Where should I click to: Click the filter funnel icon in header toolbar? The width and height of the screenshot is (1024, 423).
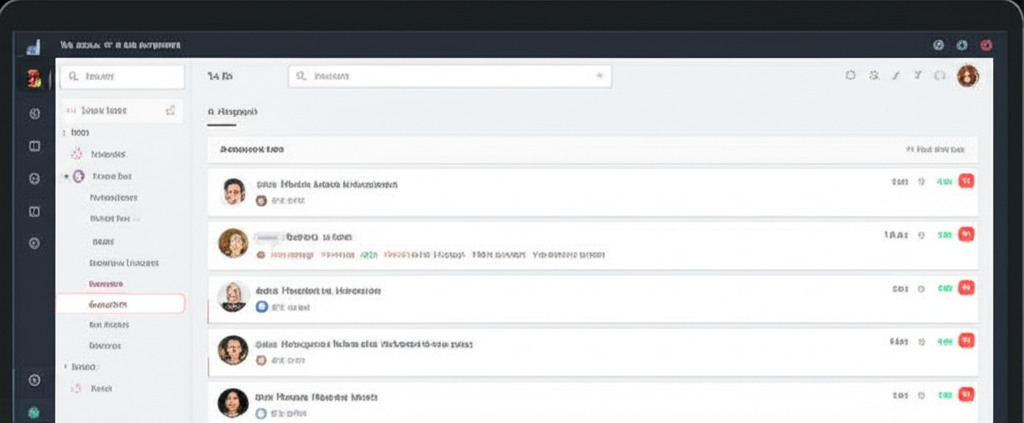pyautogui.click(x=917, y=76)
